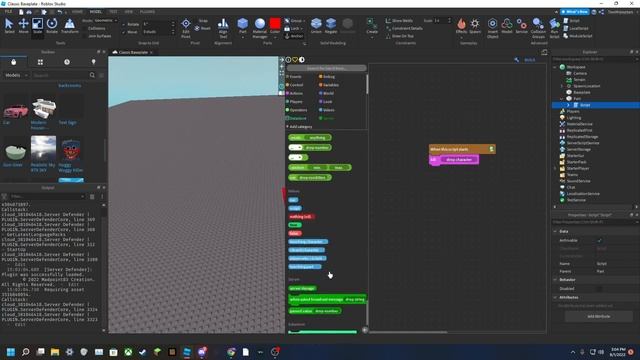640x360 pixels.
Task: Toggle Draw On Top option
Action: (x=400, y=36)
